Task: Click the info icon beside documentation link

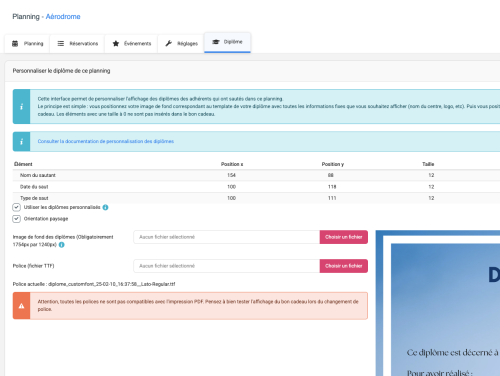Action: 22,142
